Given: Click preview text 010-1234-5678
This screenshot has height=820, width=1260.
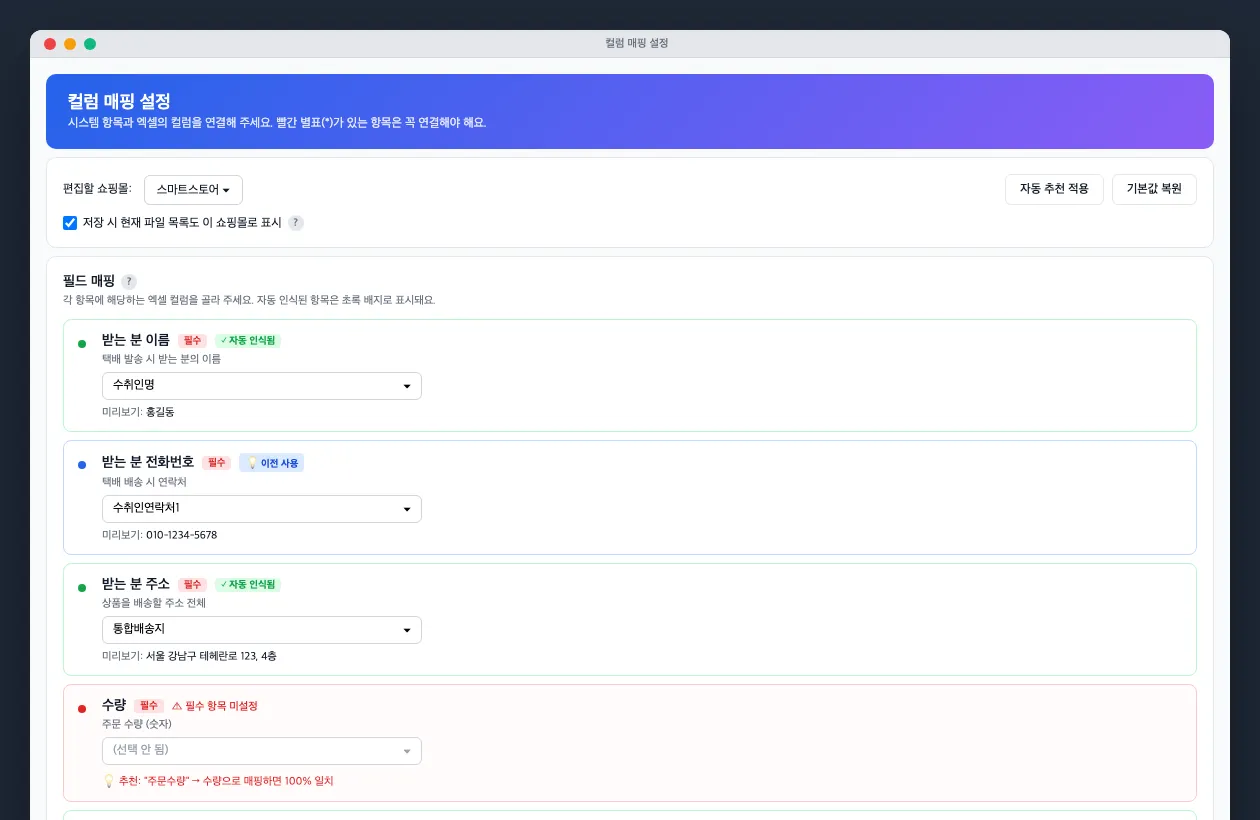Looking at the screenshot, I should [181, 535].
